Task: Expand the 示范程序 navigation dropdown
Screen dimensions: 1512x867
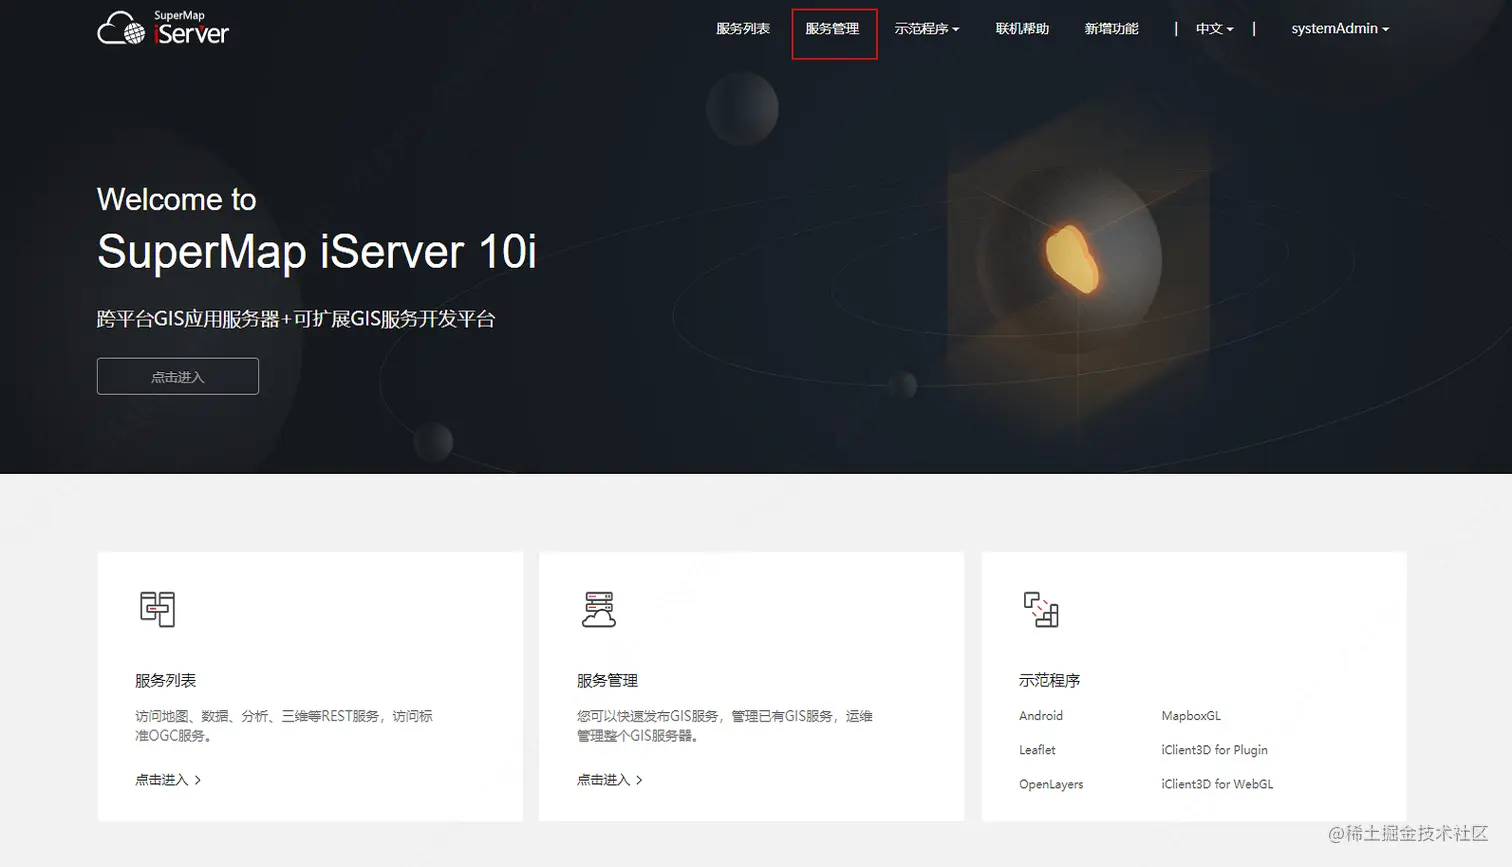Action: [927, 29]
